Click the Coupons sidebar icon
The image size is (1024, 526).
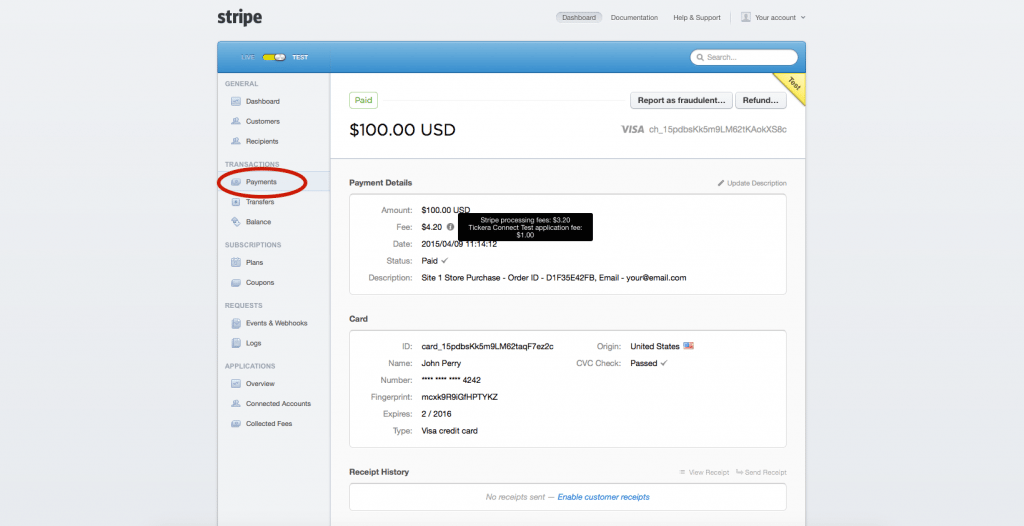point(236,283)
